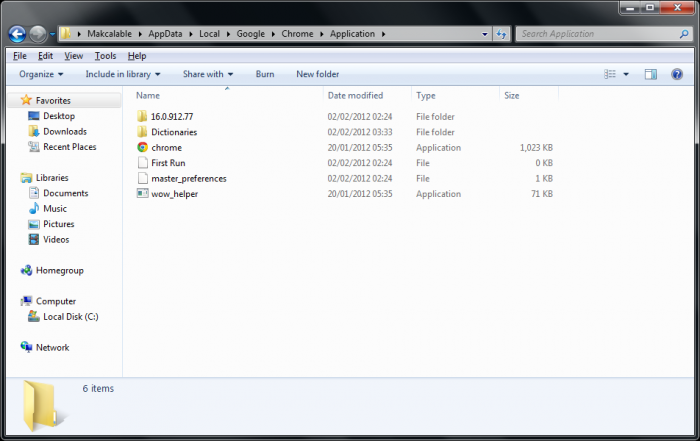Image resolution: width=700 pixels, height=441 pixels.
Task: Click Google in the address breadcrumb
Action: pos(250,34)
